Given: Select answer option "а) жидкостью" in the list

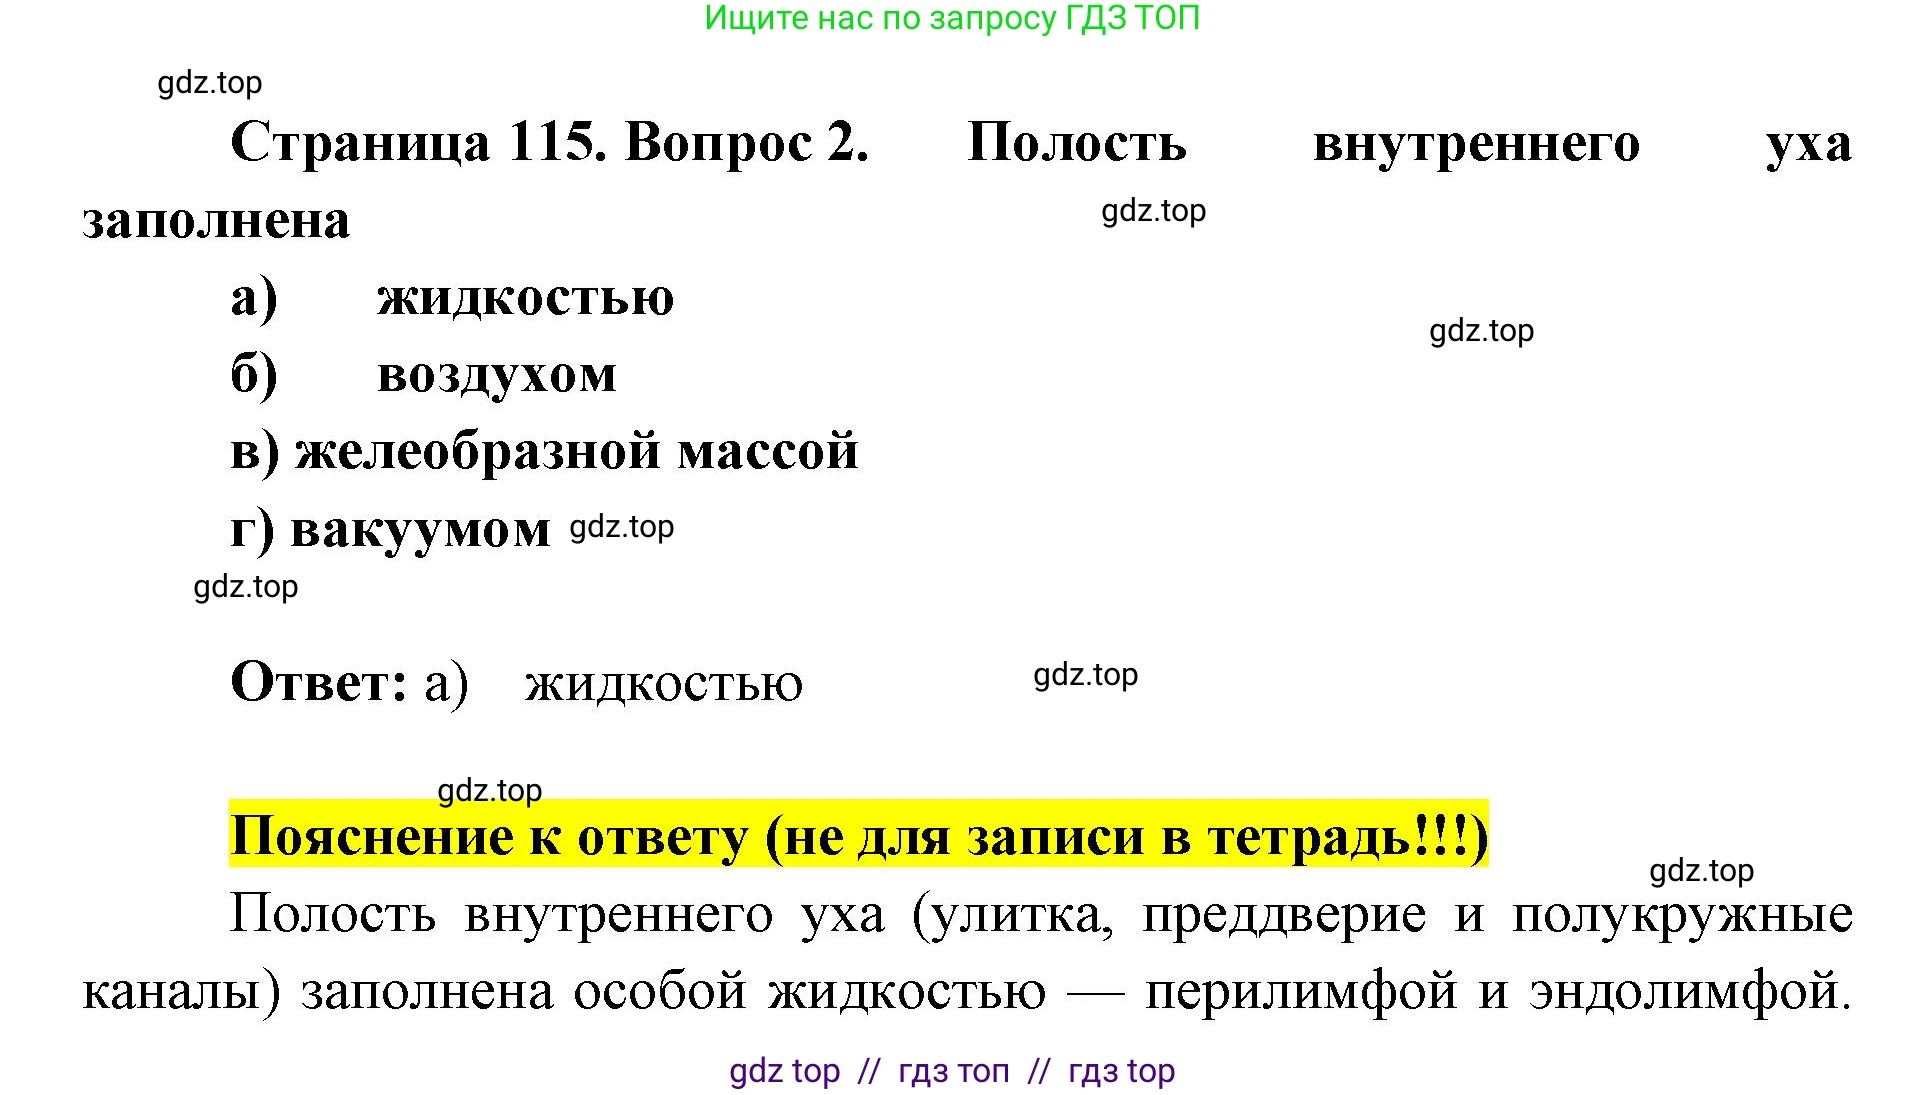Looking at the screenshot, I should point(452,297).
